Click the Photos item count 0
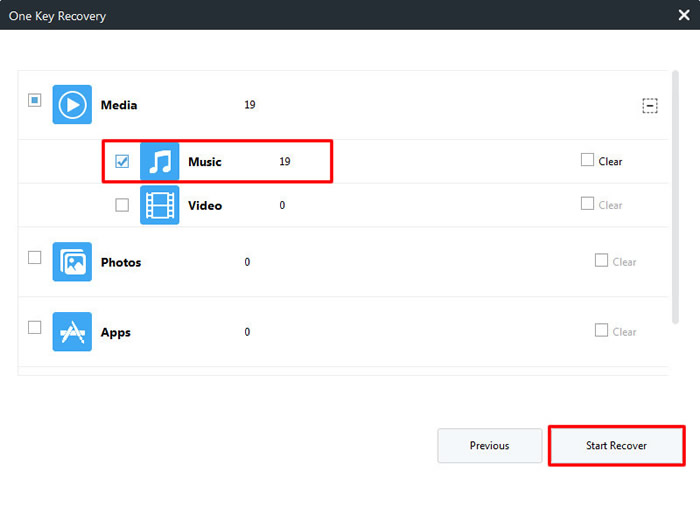Viewport: 700px width, 507px height. point(247,262)
